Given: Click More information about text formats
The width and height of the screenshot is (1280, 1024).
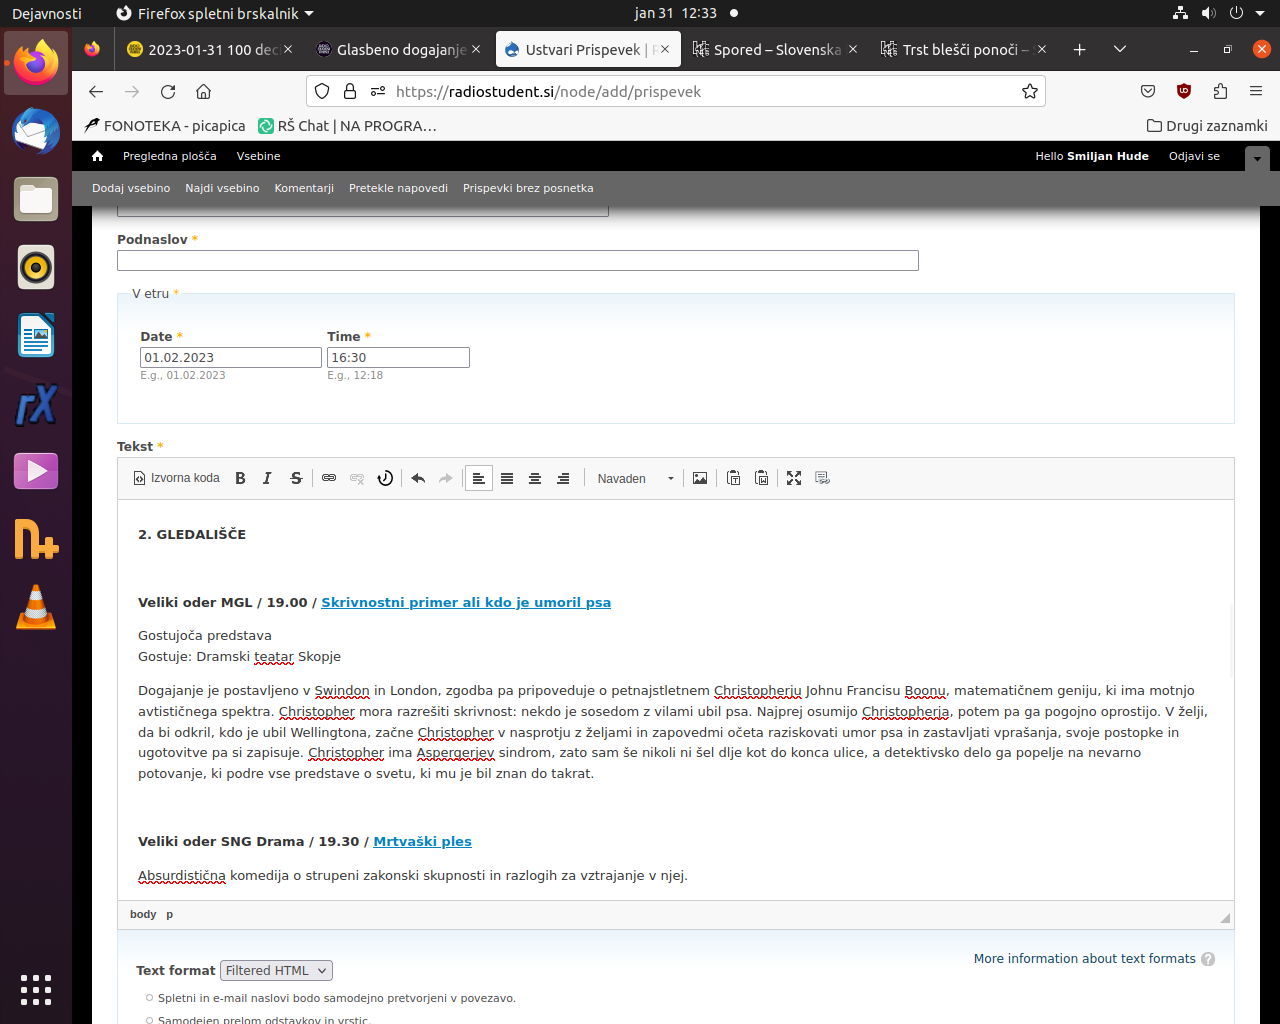Looking at the screenshot, I should click(x=1084, y=959).
